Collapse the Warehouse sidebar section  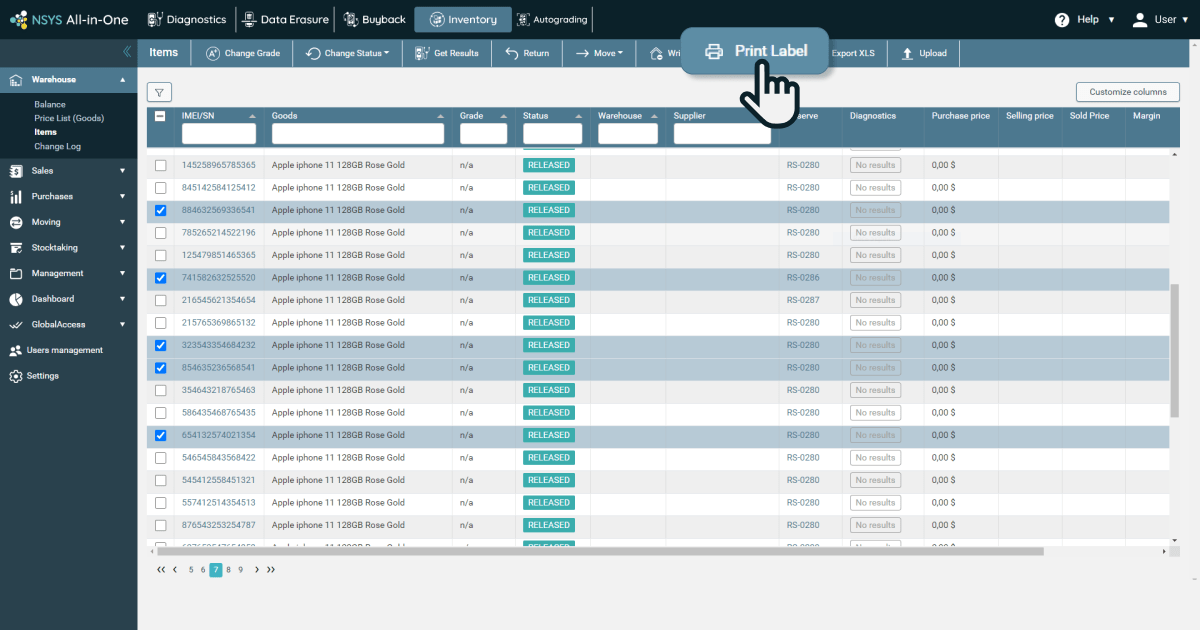[122, 79]
